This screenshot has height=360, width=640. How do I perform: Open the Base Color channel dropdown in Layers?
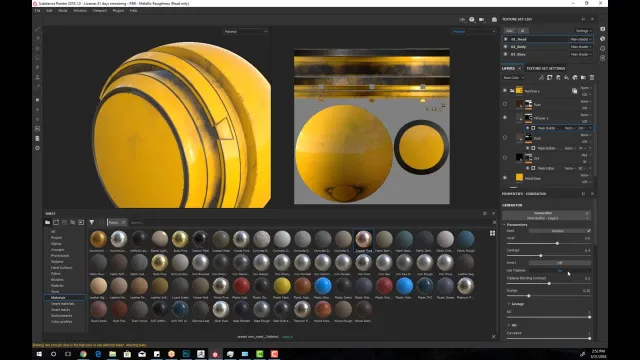(513, 78)
